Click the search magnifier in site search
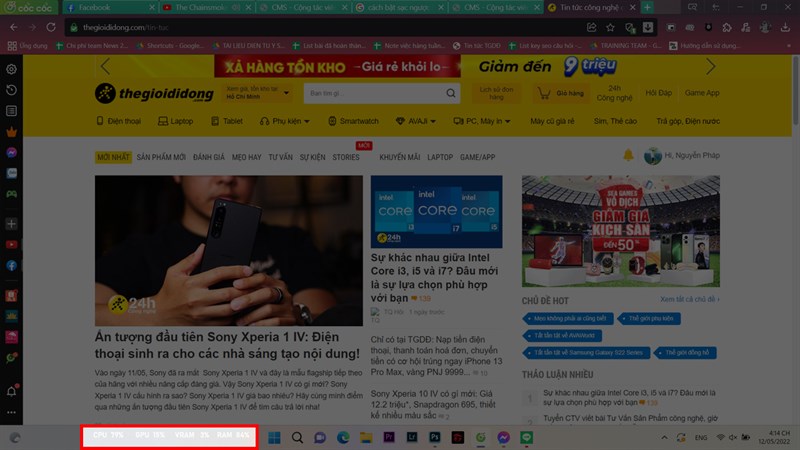This screenshot has width=800, height=450. (451, 93)
